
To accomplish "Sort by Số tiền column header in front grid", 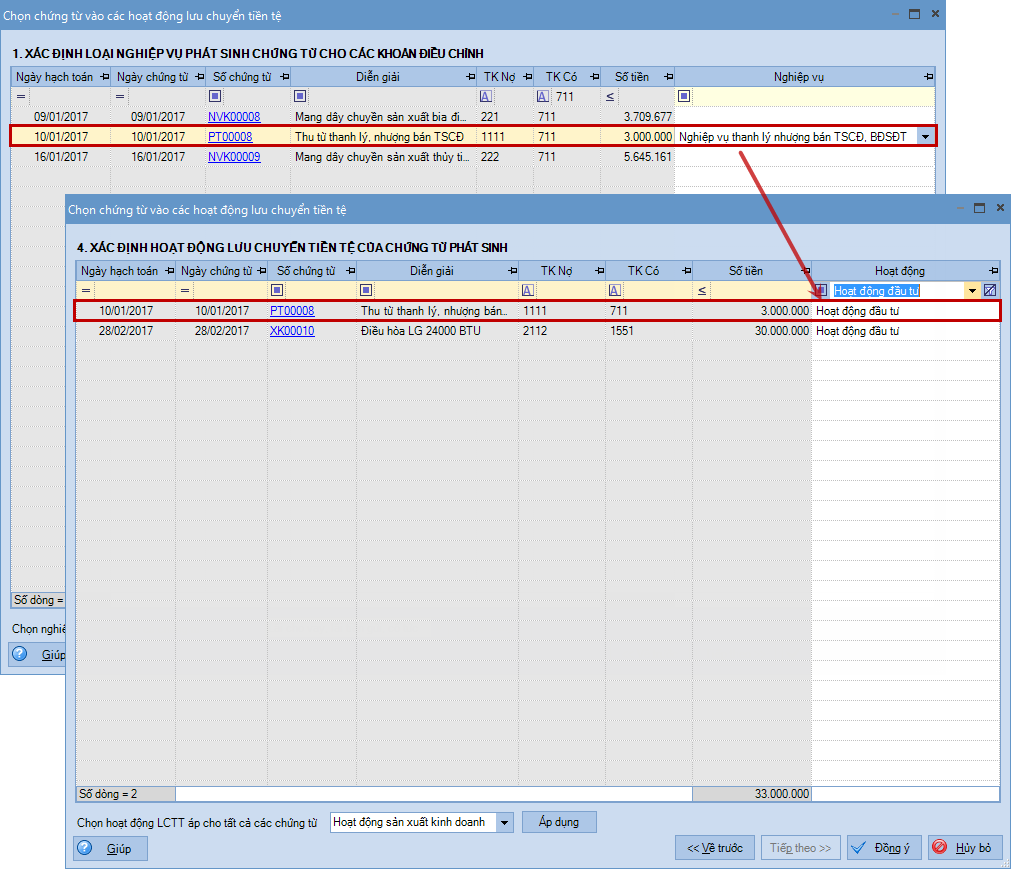I will [x=745, y=271].
